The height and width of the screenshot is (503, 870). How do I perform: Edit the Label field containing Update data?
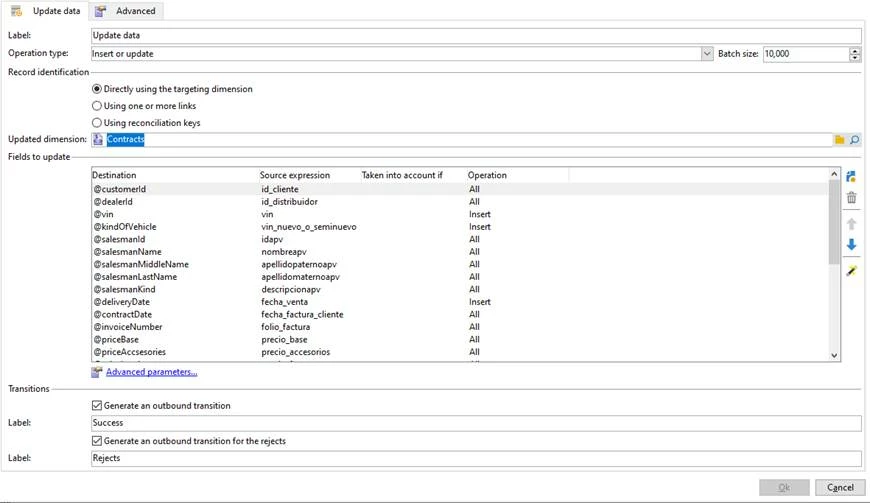click(476, 35)
